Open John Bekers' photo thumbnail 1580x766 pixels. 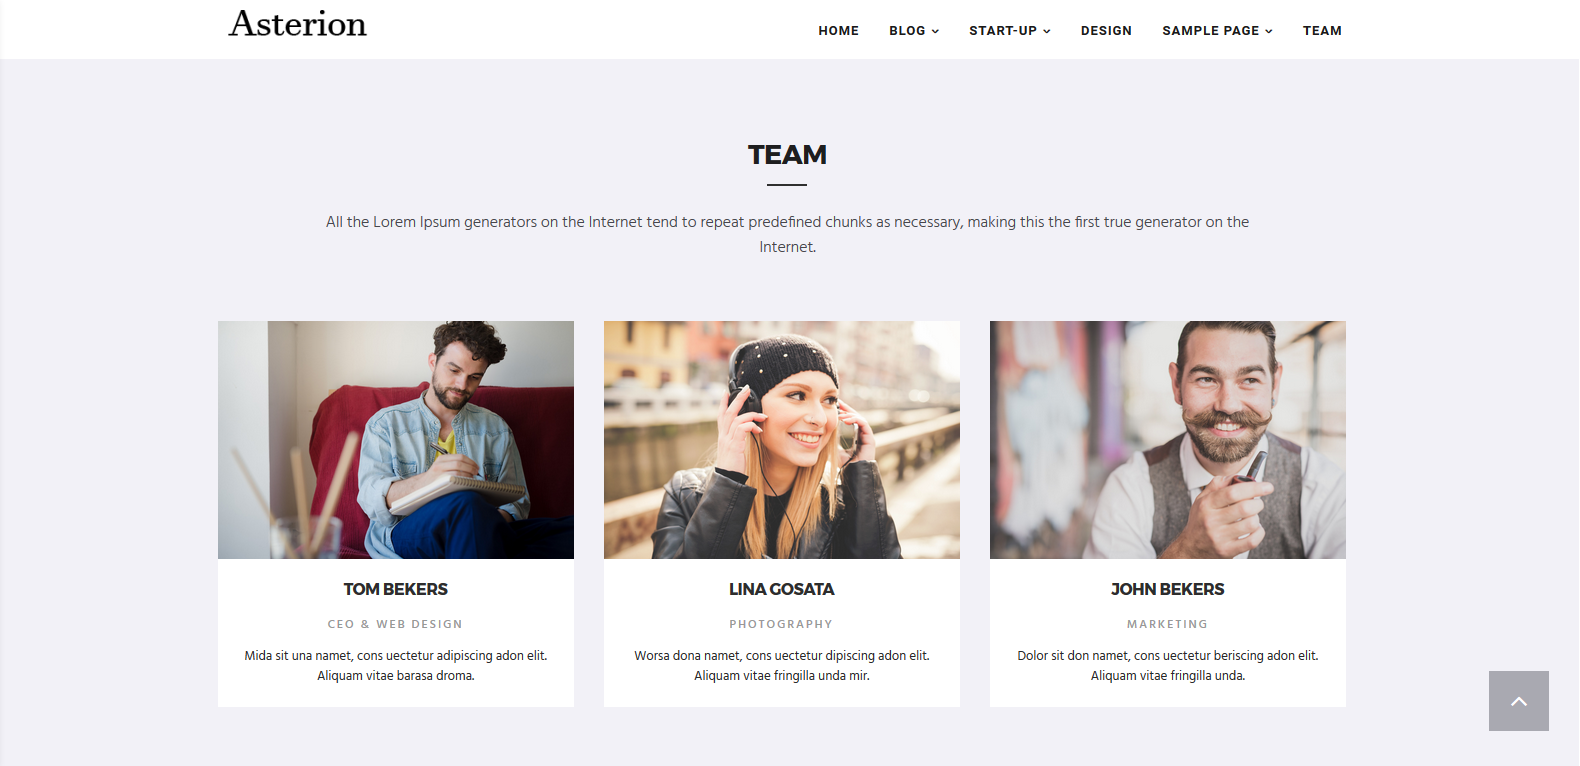tap(1168, 440)
